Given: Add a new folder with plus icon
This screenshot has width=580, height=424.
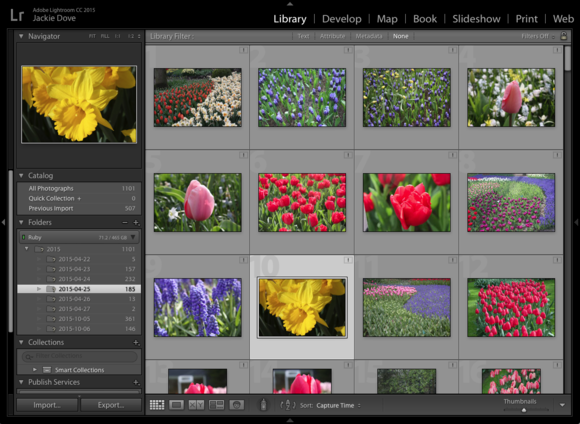Looking at the screenshot, I should click(136, 222).
